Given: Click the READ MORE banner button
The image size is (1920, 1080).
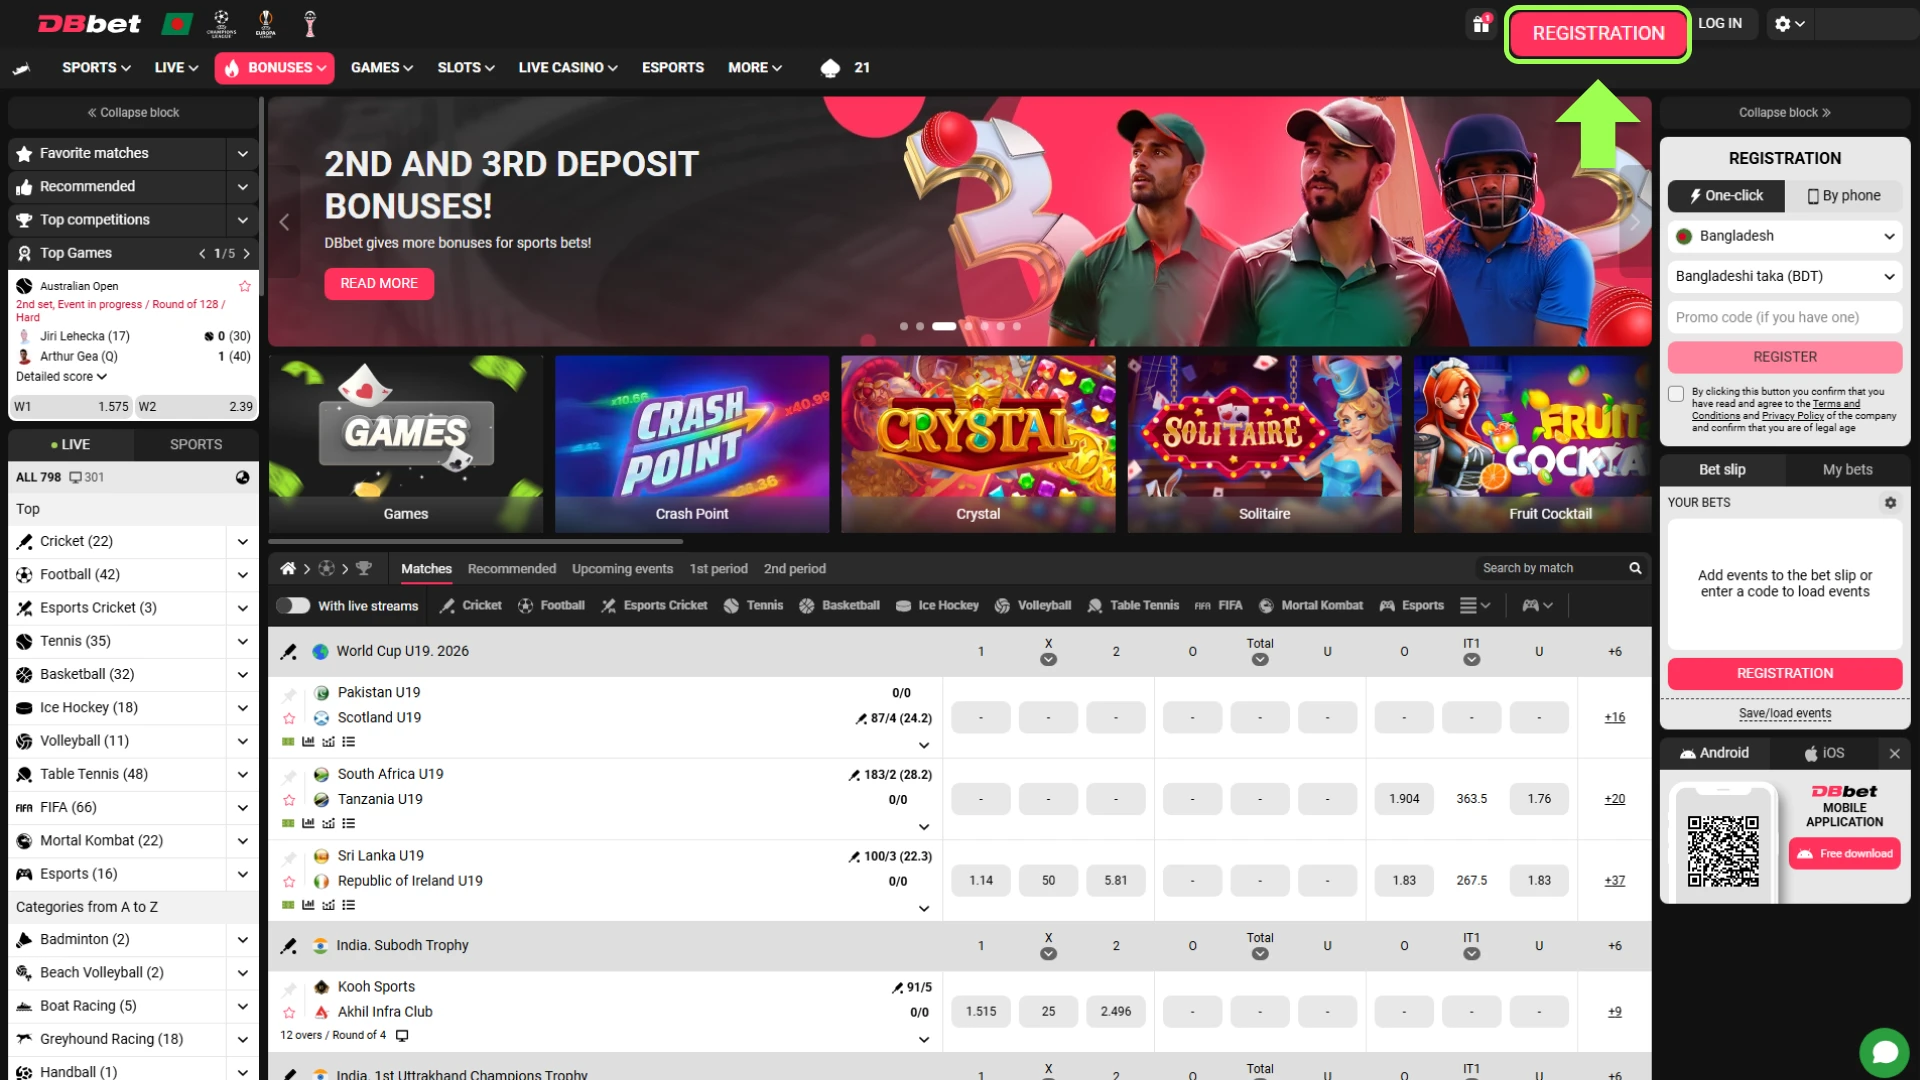Looking at the screenshot, I should (379, 284).
